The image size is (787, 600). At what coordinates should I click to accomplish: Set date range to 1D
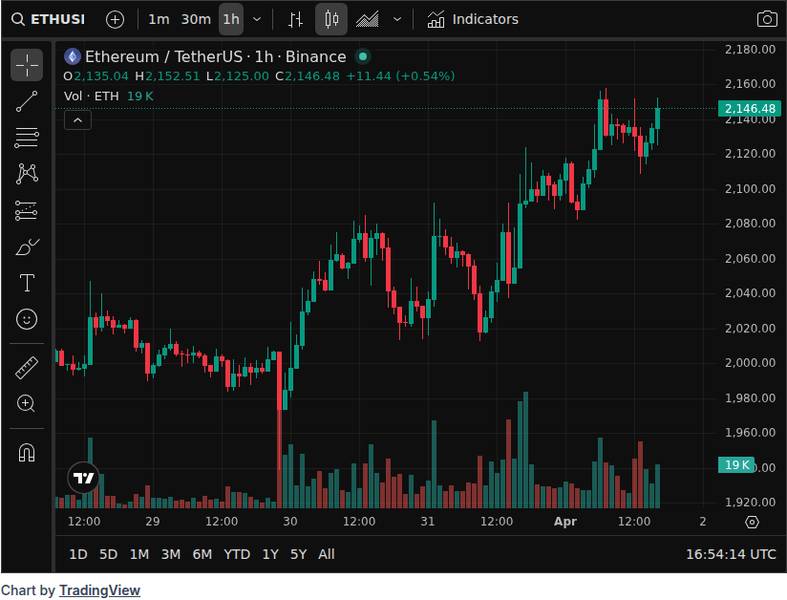pyautogui.click(x=78, y=554)
